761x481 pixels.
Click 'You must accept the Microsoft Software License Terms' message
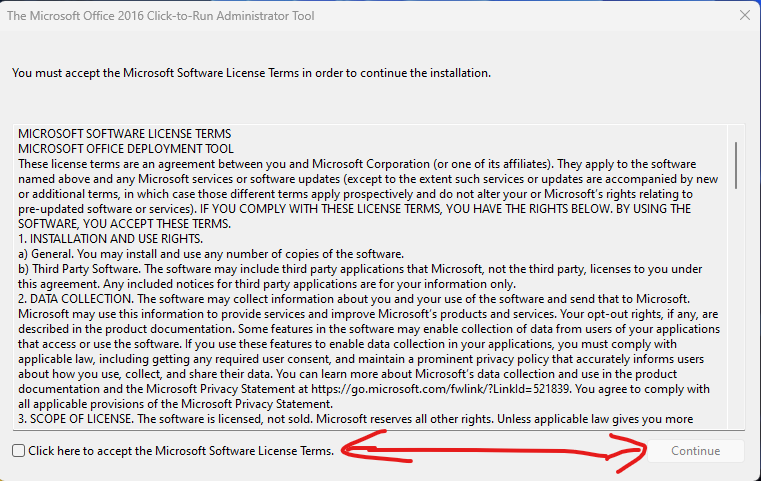(251, 73)
